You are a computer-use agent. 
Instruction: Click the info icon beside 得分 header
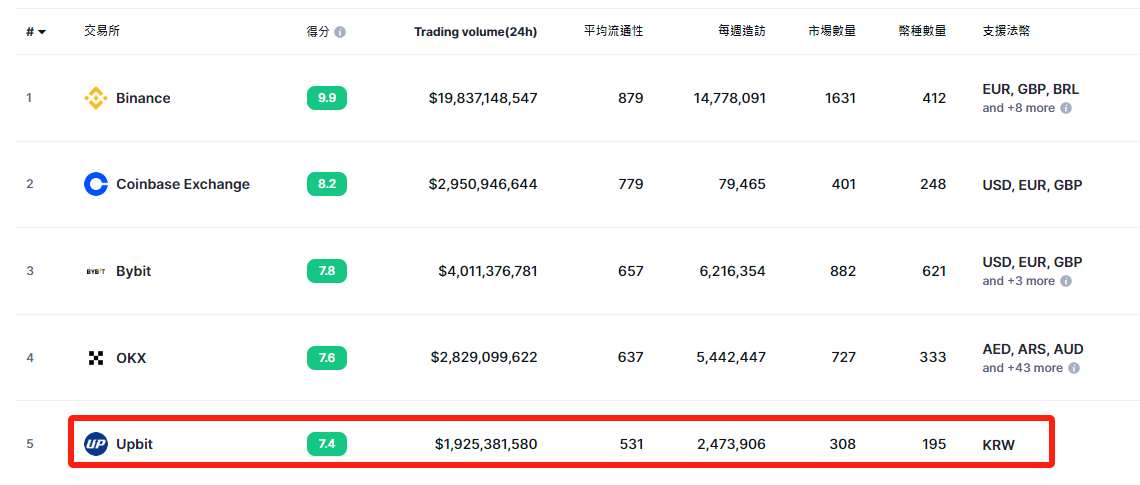tap(340, 32)
